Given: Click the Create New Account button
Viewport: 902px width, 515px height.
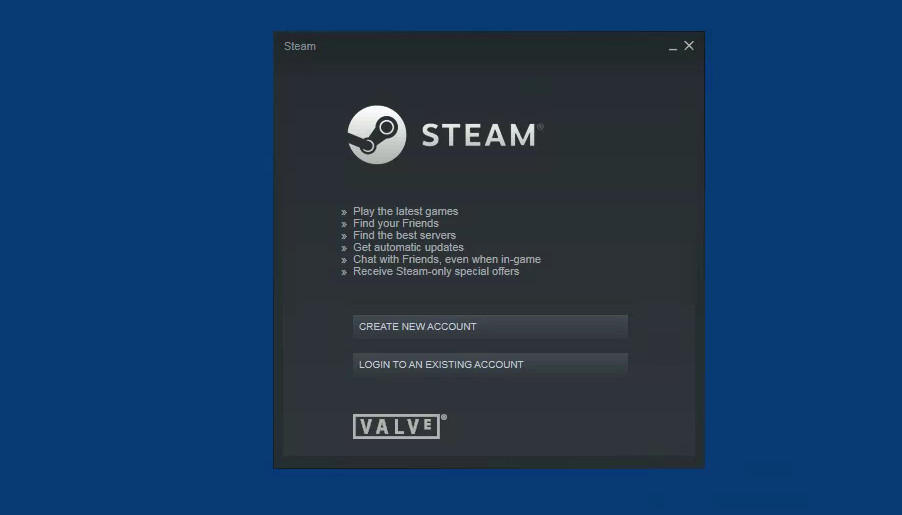Looking at the screenshot, I should pos(490,326).
